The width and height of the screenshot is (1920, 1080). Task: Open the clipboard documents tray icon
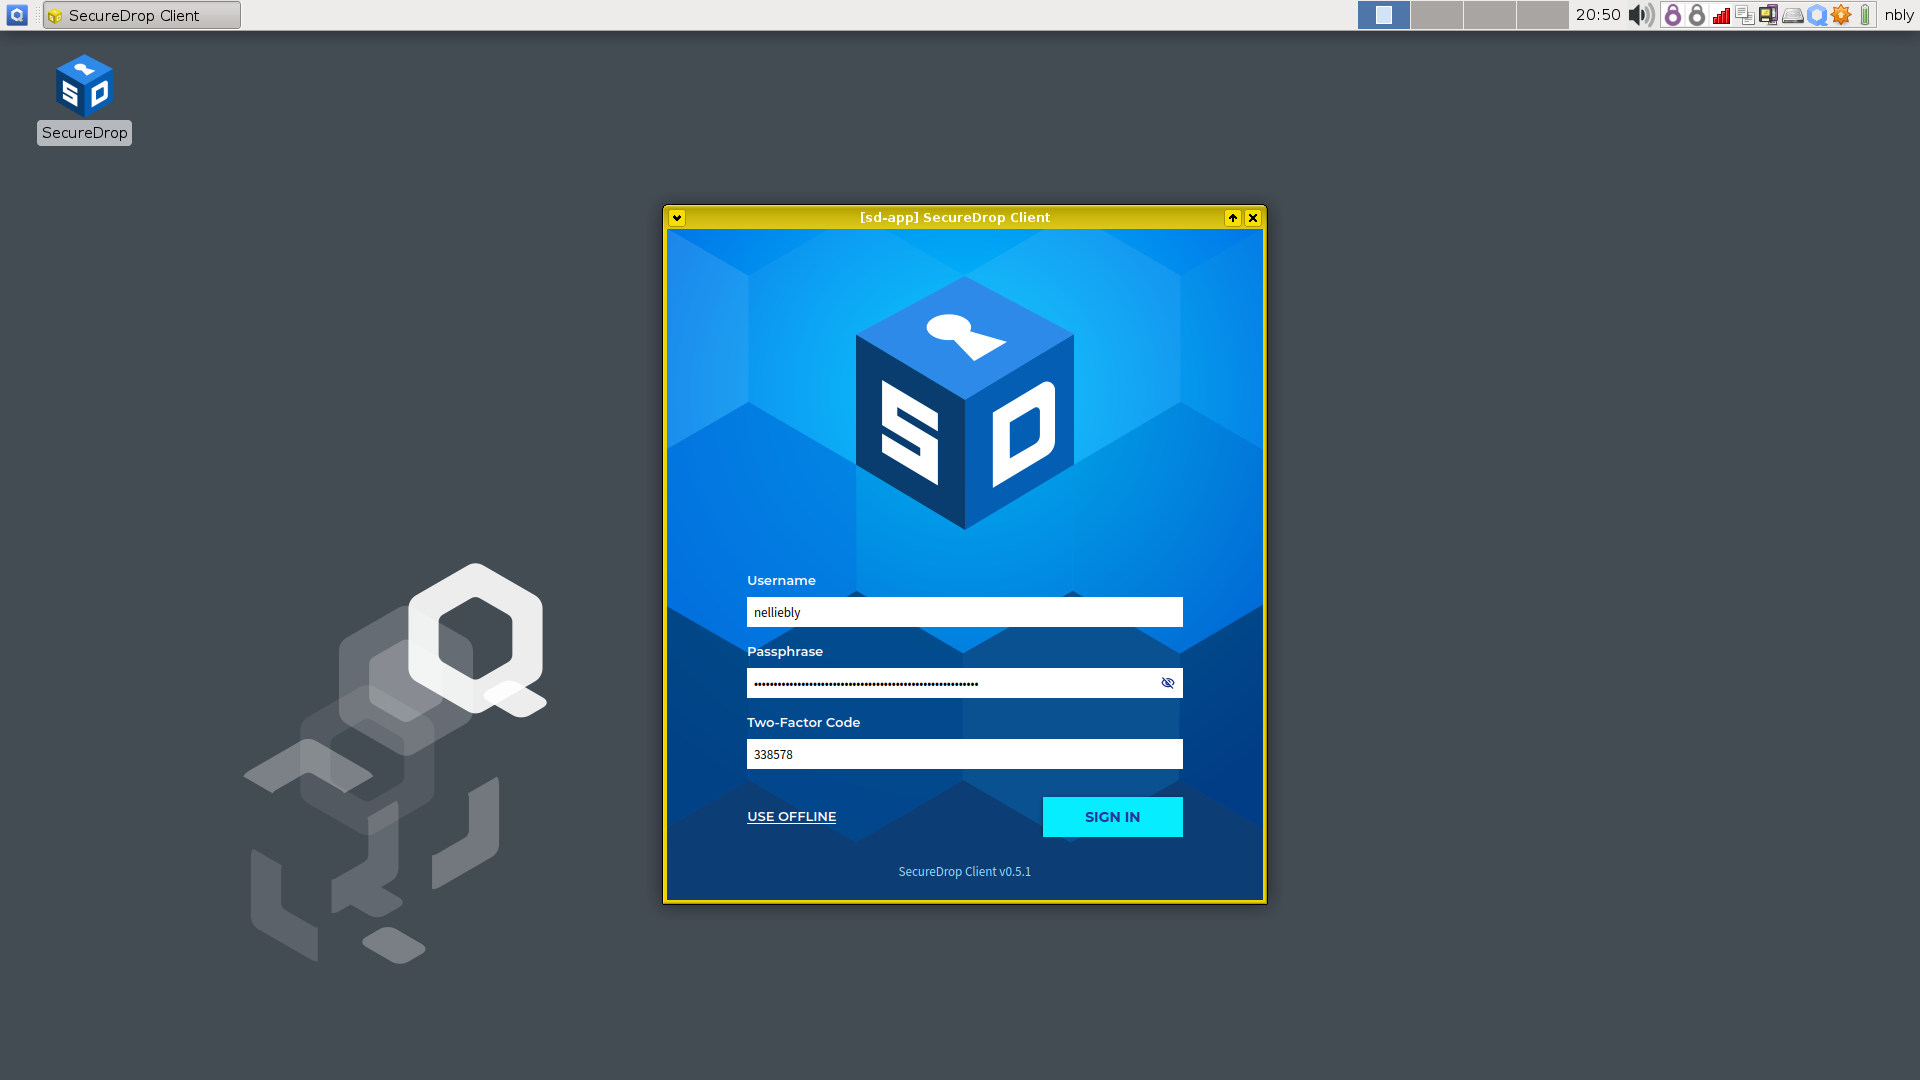coord(1745,15)
